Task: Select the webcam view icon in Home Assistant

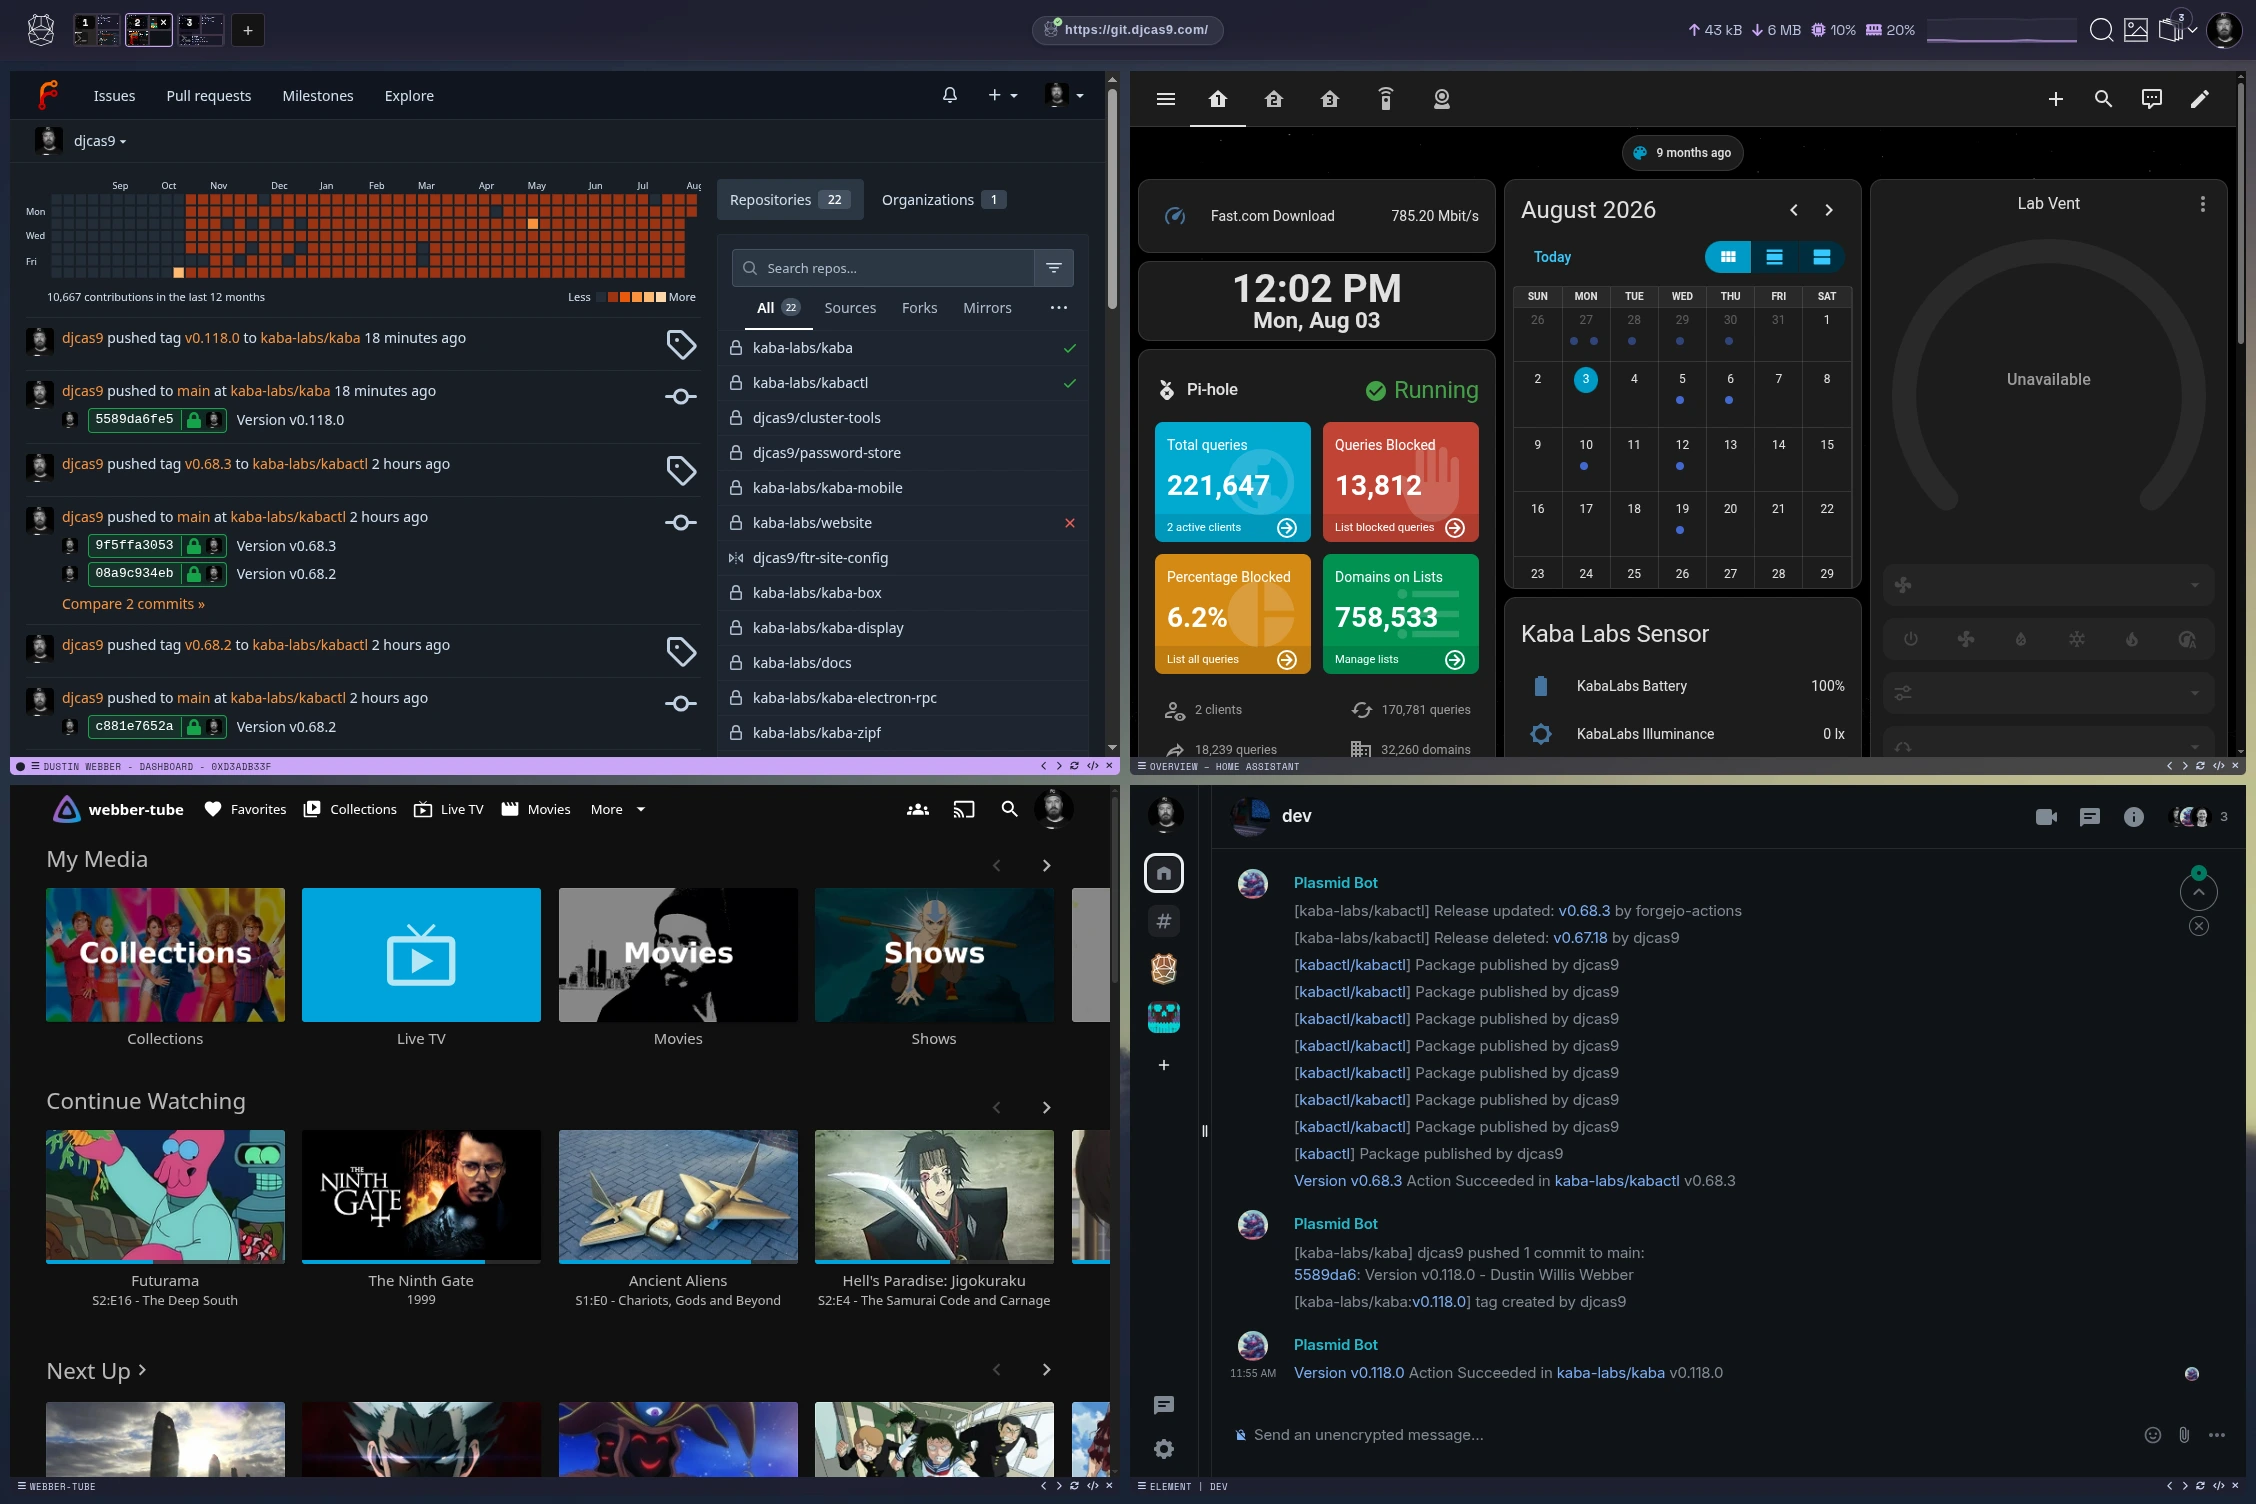Action: (1441, 99)
